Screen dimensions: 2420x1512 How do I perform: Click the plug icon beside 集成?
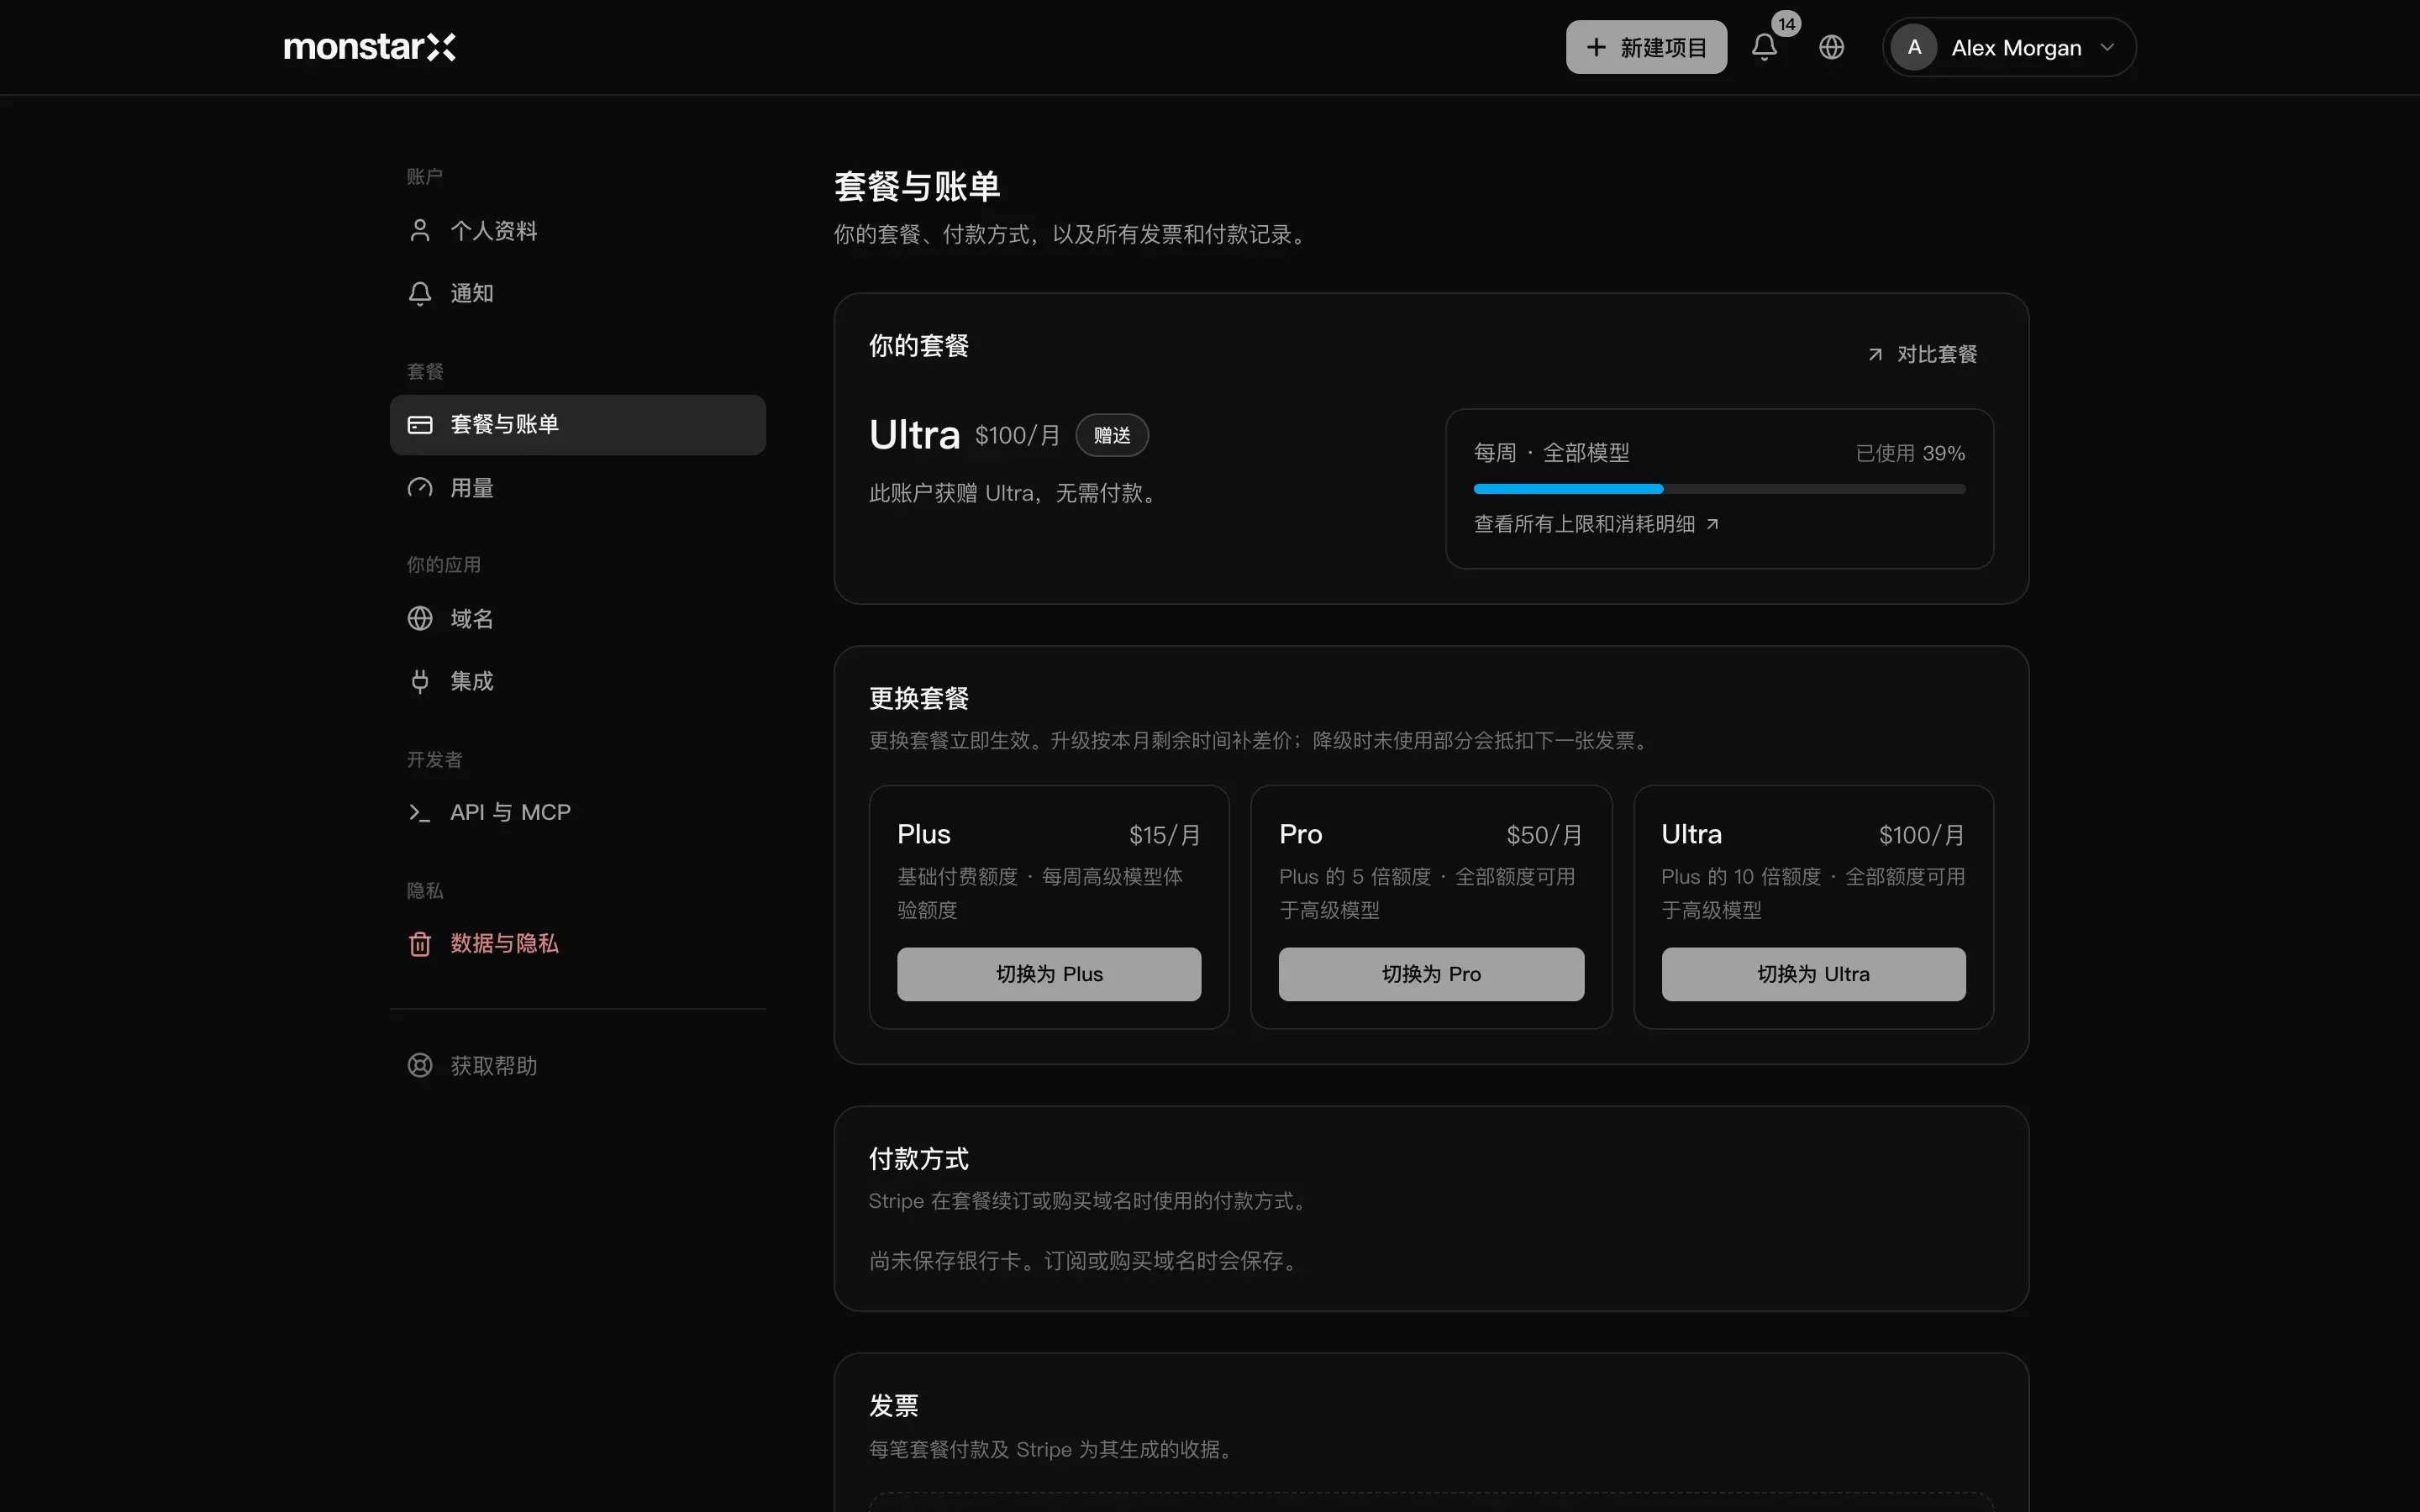(x=420, y=681)
